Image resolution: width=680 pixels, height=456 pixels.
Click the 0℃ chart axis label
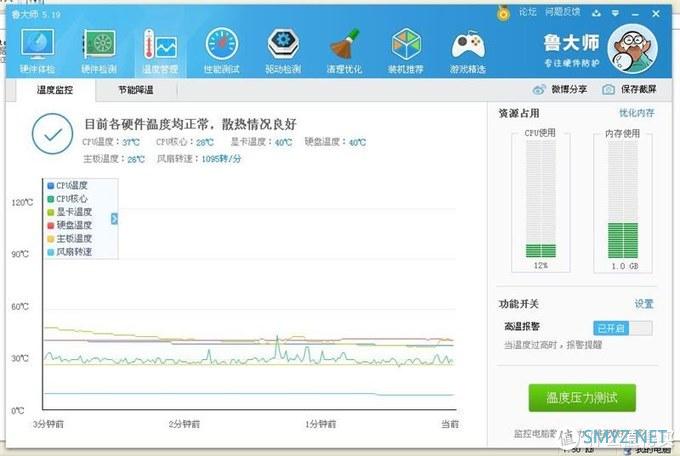point(18,410)
